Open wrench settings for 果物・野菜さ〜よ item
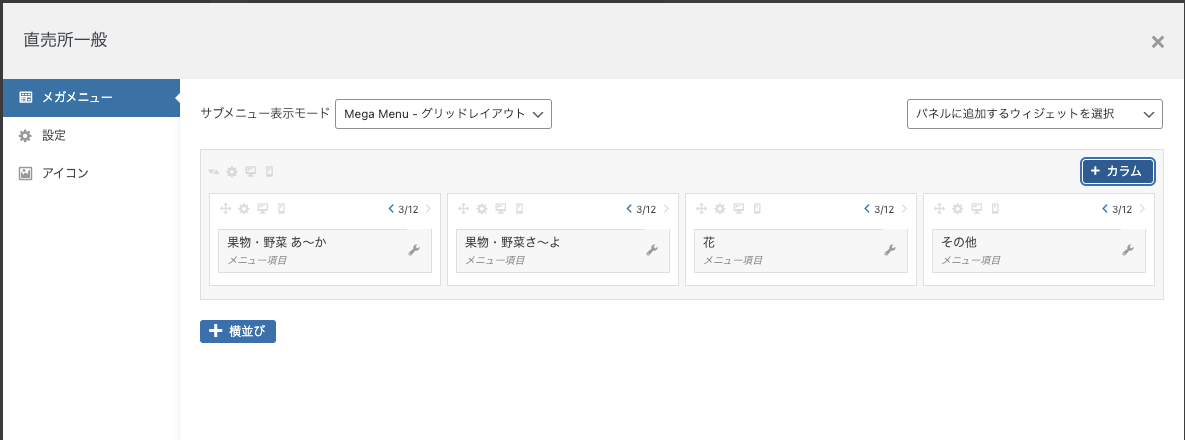 click(651, 250)
